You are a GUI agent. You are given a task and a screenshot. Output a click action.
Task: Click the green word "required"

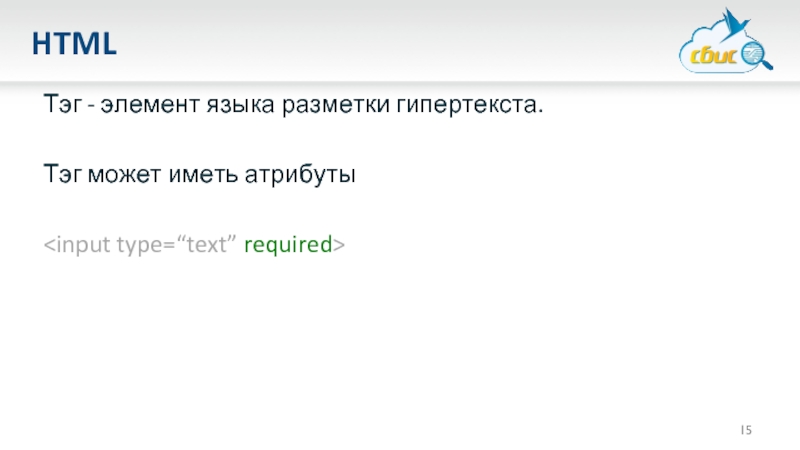289,245
